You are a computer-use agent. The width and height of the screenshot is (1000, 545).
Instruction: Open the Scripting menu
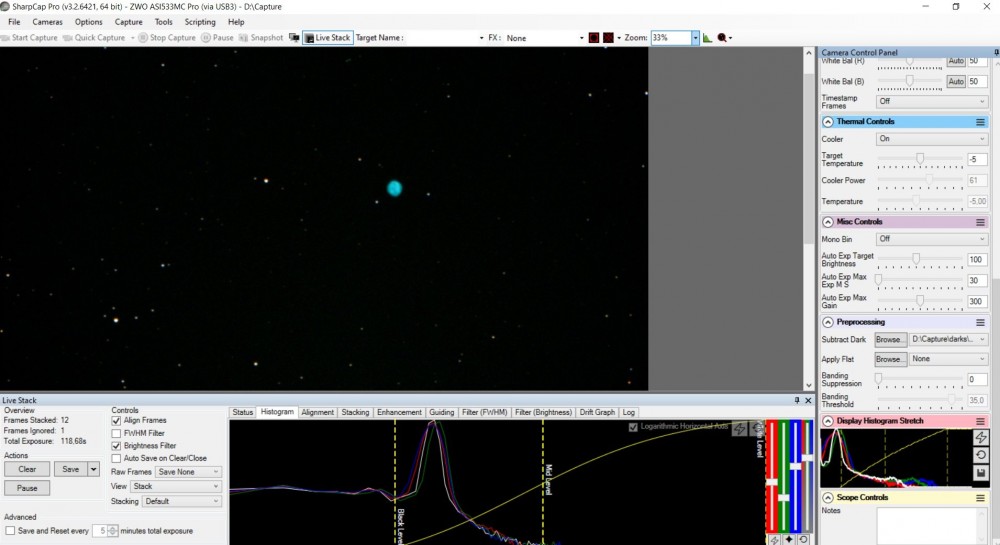[200, 22]
